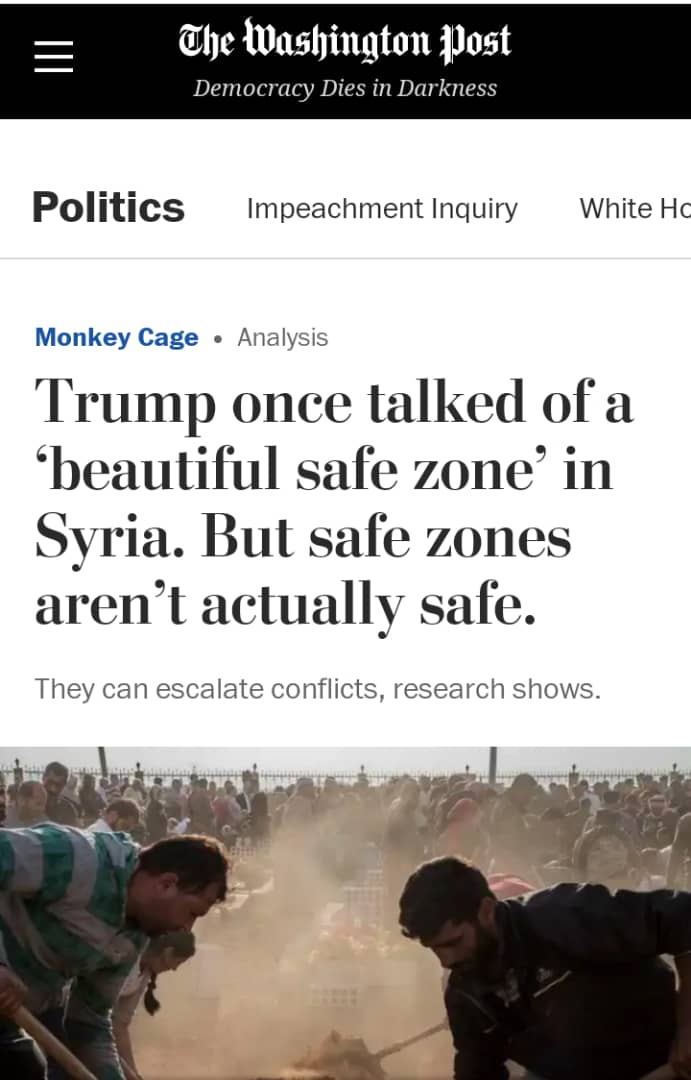Click the bullet separator before Analysis
691x1080 pixels.
[x=218, y=339]
